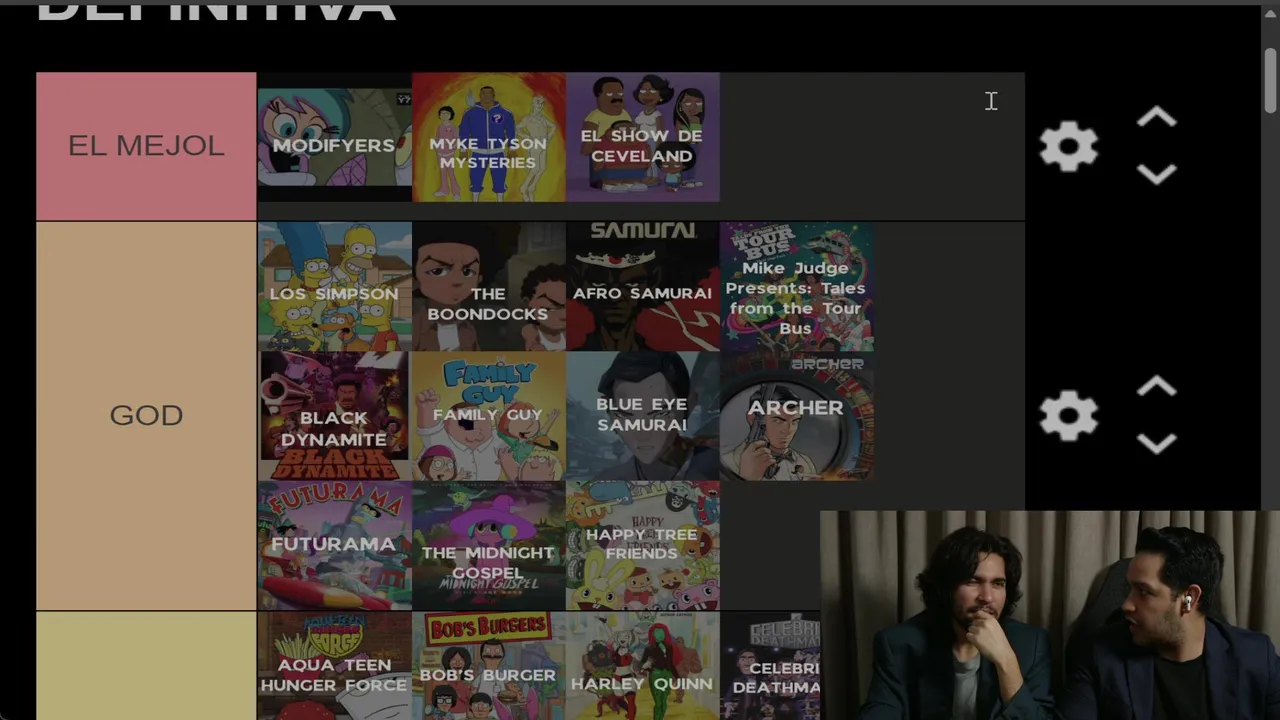This screenshot has width=1280, height=720.
Task: Select the Celebrity Deathmatch thumbnail
Action: [770, 666]
